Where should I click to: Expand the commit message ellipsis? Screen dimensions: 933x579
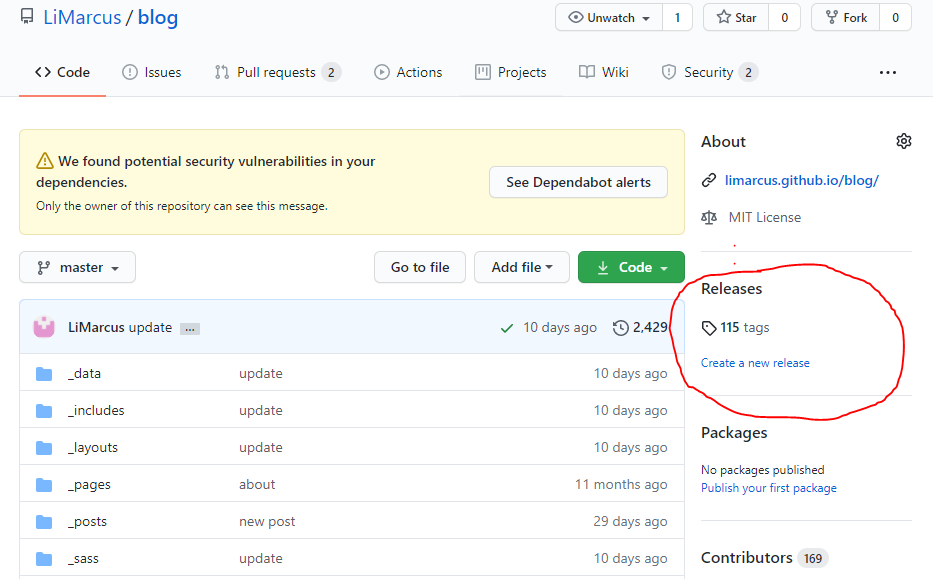[x=190, y=329]
